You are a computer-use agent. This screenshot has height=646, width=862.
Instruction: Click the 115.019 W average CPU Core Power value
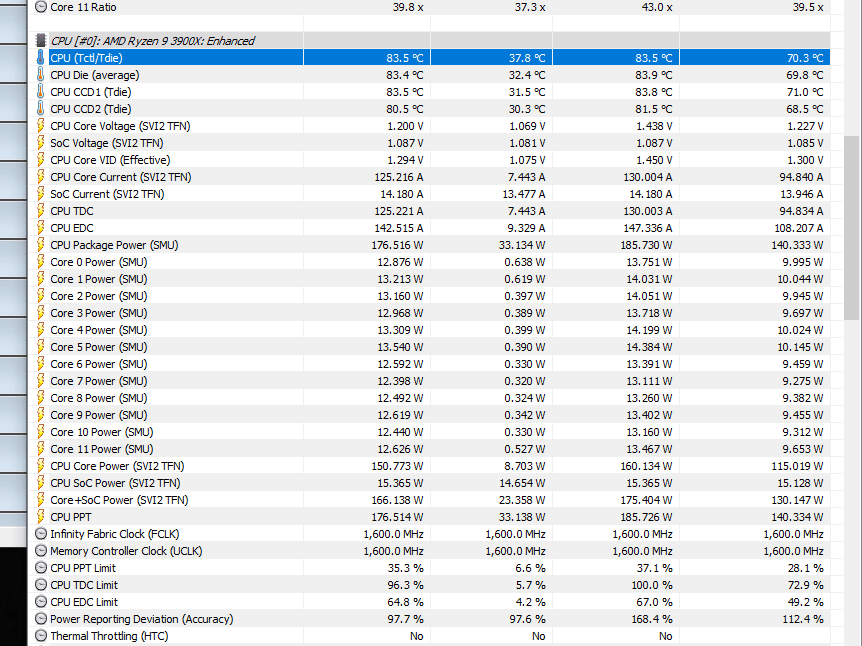[797, 466]
